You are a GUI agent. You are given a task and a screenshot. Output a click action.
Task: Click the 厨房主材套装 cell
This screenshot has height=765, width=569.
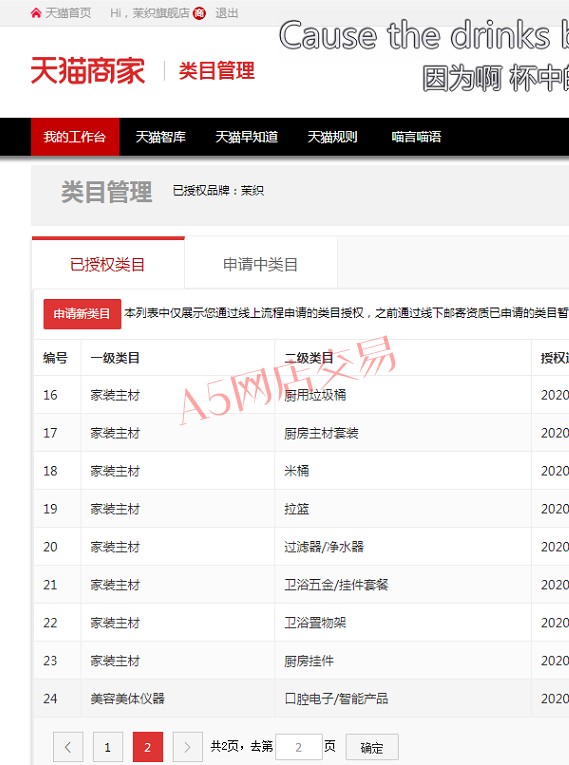tap(322, 433)
